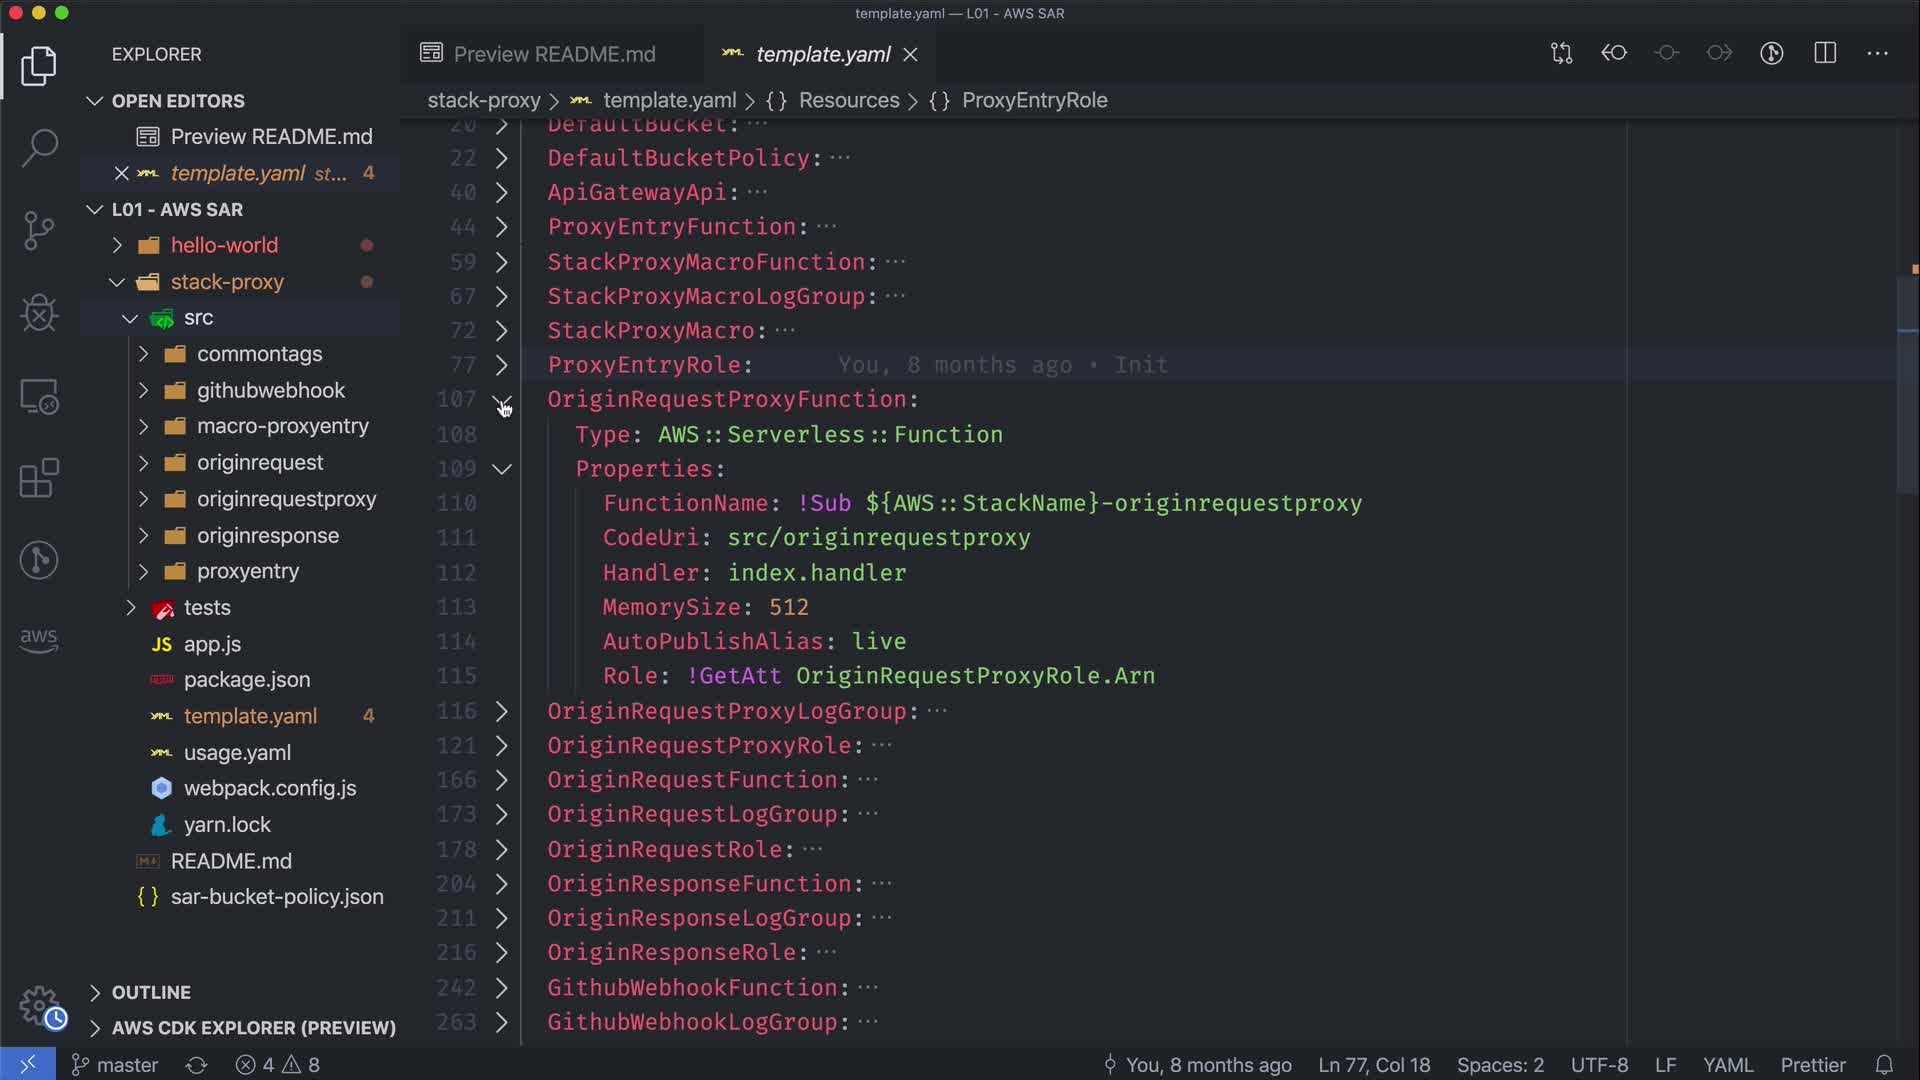This screenshot has width=1920, height=1080.
Task: Open the Run and Debug view
Action: click(39, 313)
